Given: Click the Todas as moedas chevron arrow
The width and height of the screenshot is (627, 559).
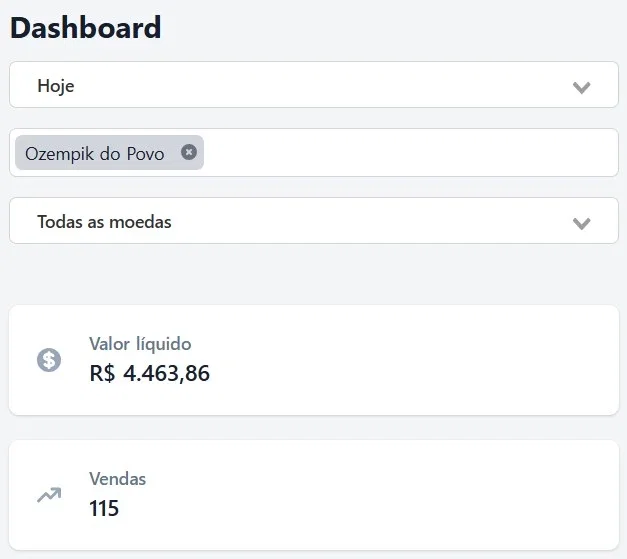Looking at the screenshot, I should 582,222.
